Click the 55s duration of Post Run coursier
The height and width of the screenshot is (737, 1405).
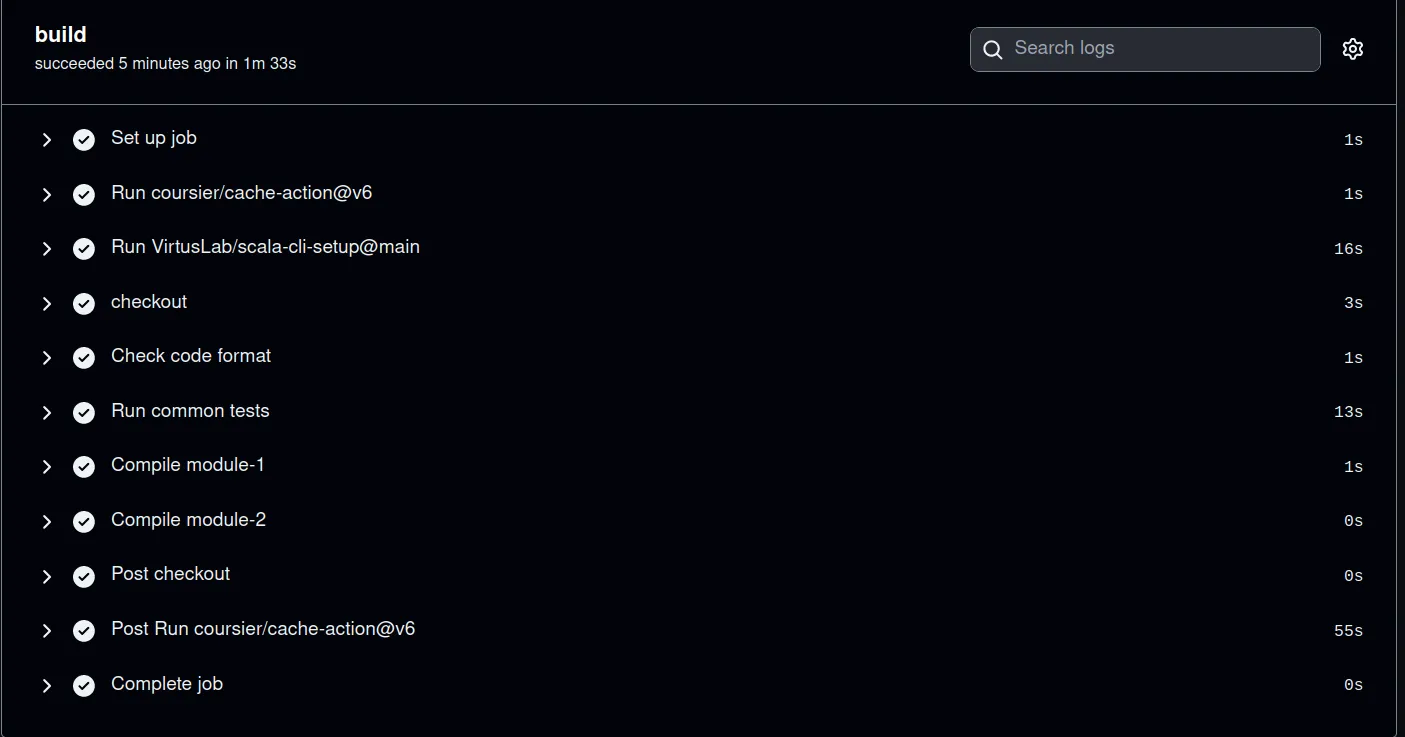coord(1348,631)
